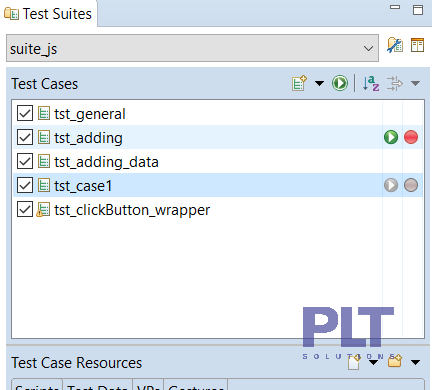
Task: Click new folder icon in Test Case Resources
Action: pos(395,361)
